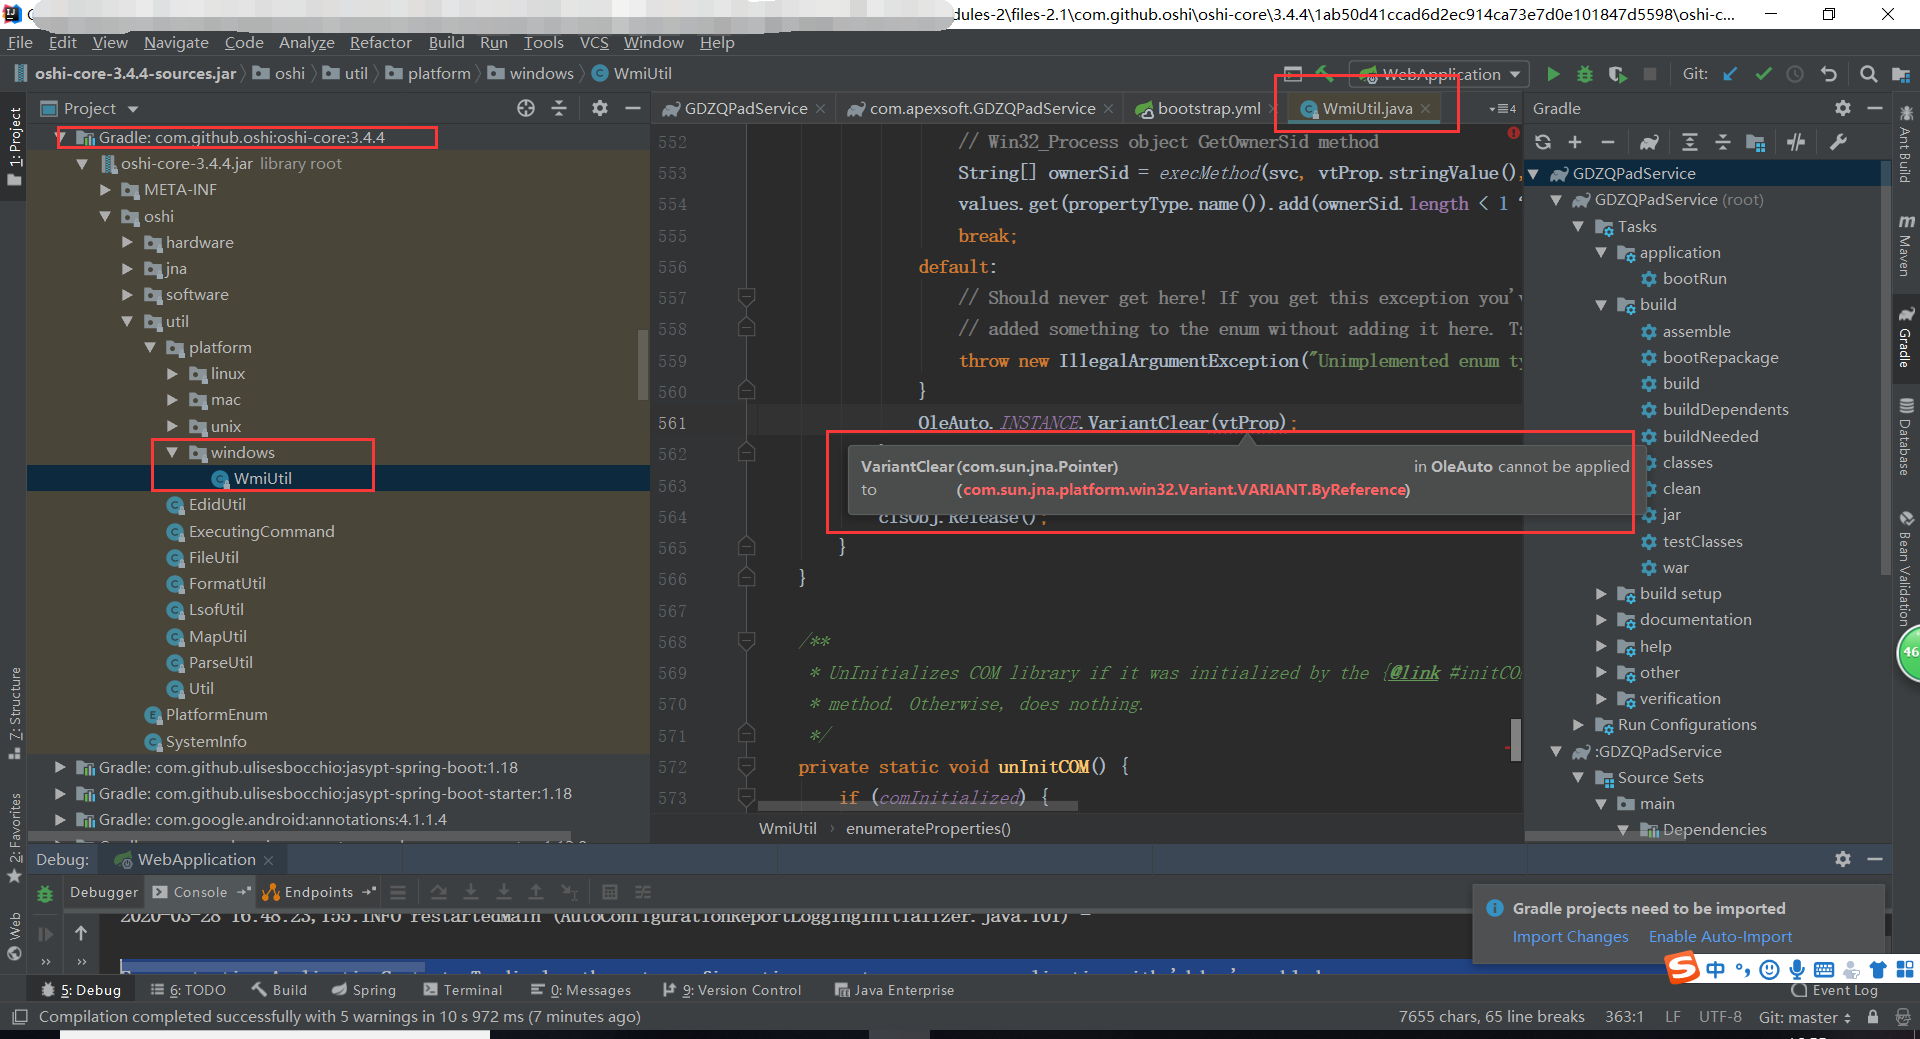Image resolution: width=1920 pixels, height=1039 pixels.
Task: Click the Project tree vertical scrollbar
Action: coord(643,365)
